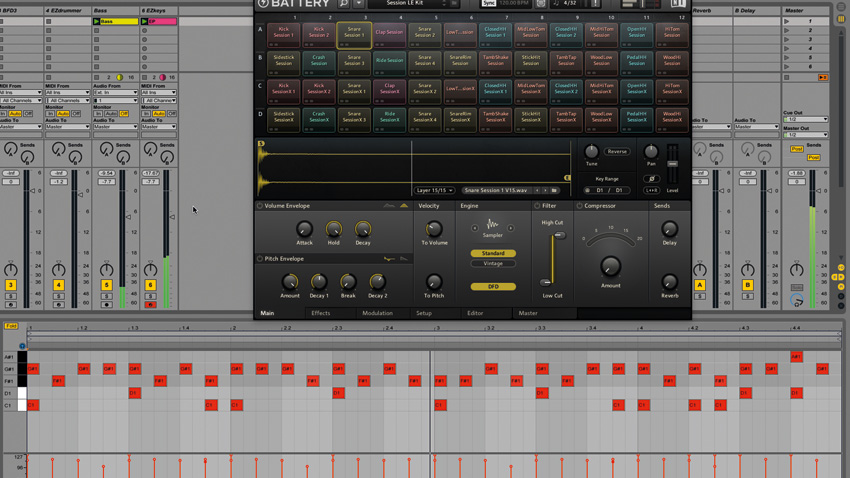Set Bass track monitor to In

98,114
